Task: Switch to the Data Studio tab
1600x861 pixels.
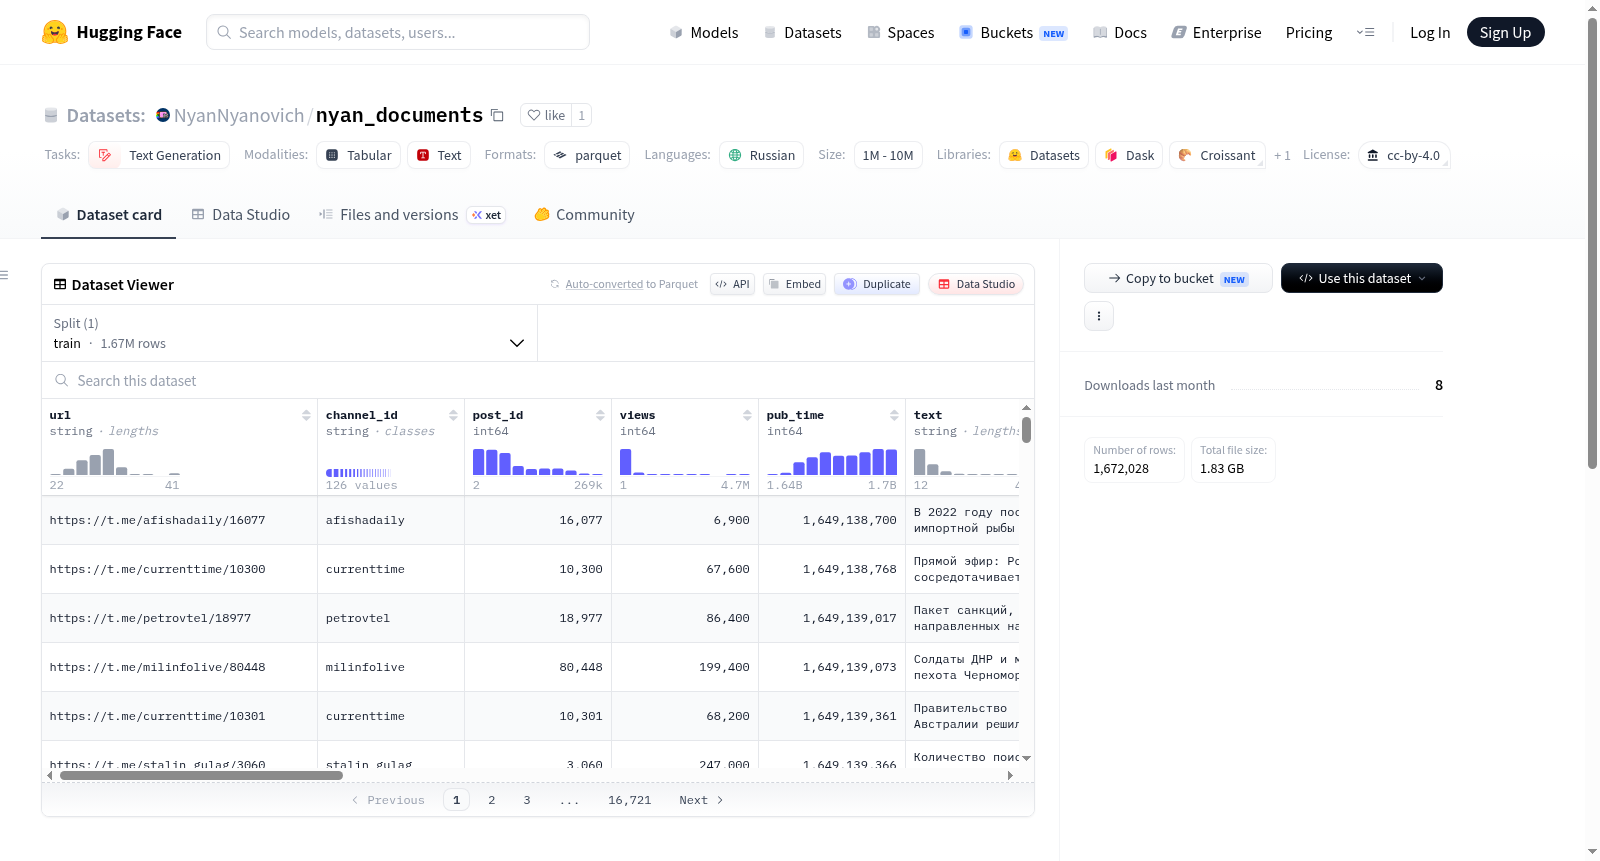Action: [x=241, y=214]
